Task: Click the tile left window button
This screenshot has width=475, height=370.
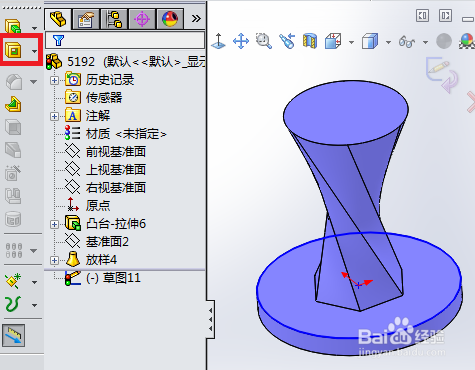Action: 422,16
